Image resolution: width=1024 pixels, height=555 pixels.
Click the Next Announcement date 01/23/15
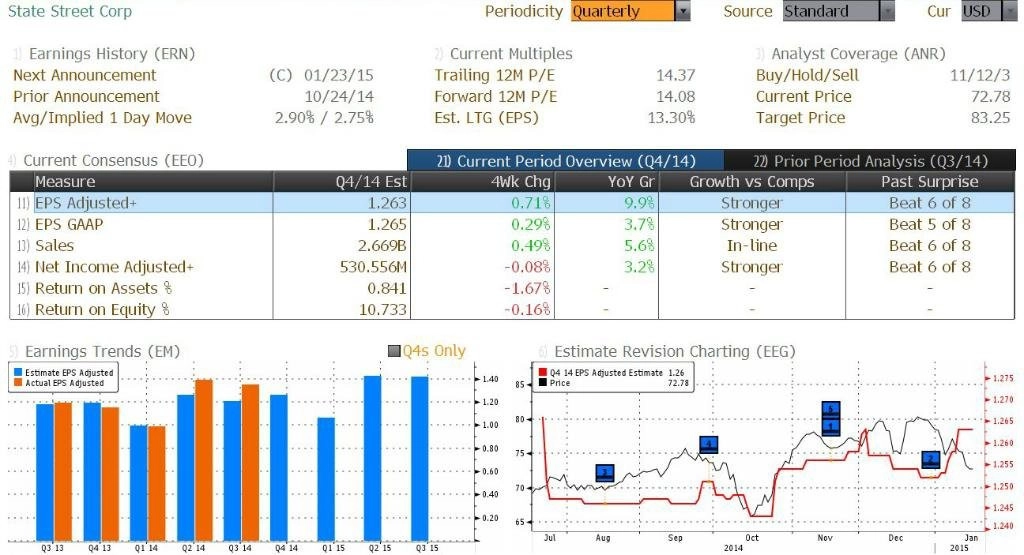click(x=339, y=75)
